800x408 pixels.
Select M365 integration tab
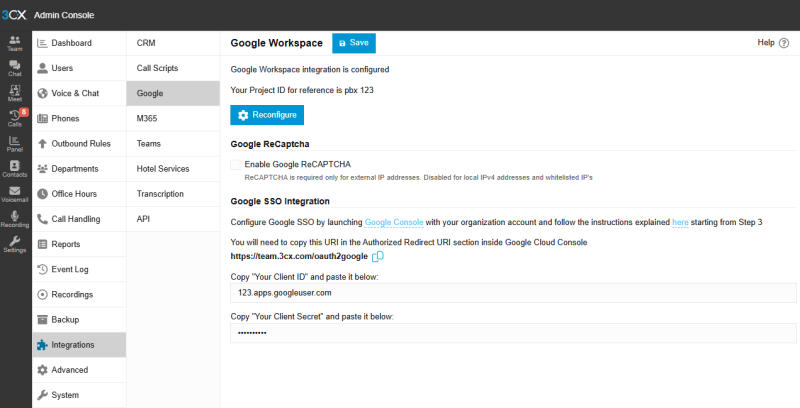(x=173, y=118)
